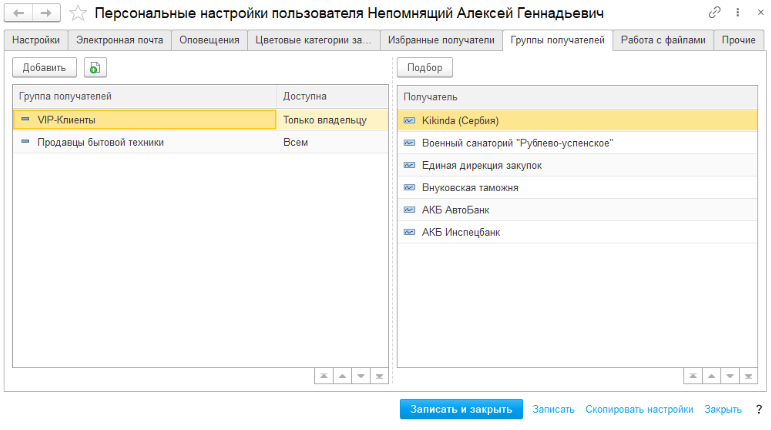771x430 pixels.
Task: Add window to favorites with star icon
Action: pyautogui.click(x=78, y=13)
